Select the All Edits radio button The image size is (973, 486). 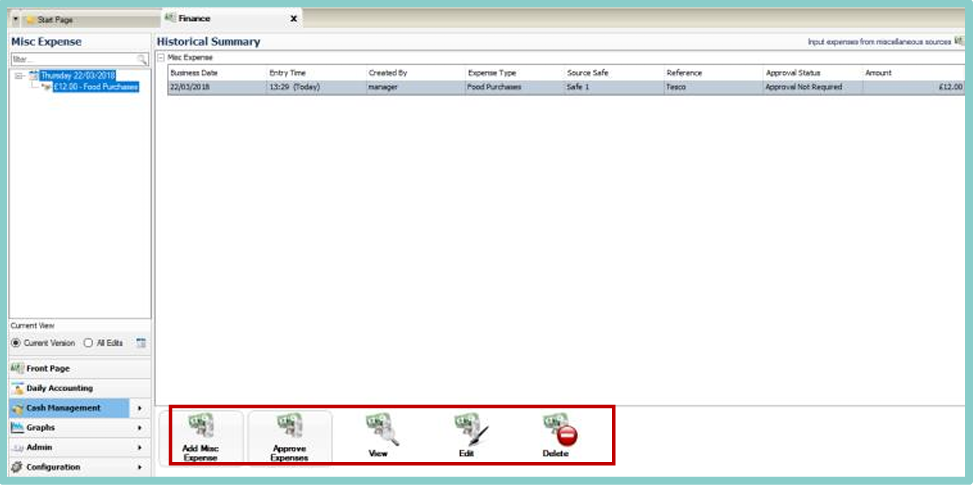tap(88, 343)
